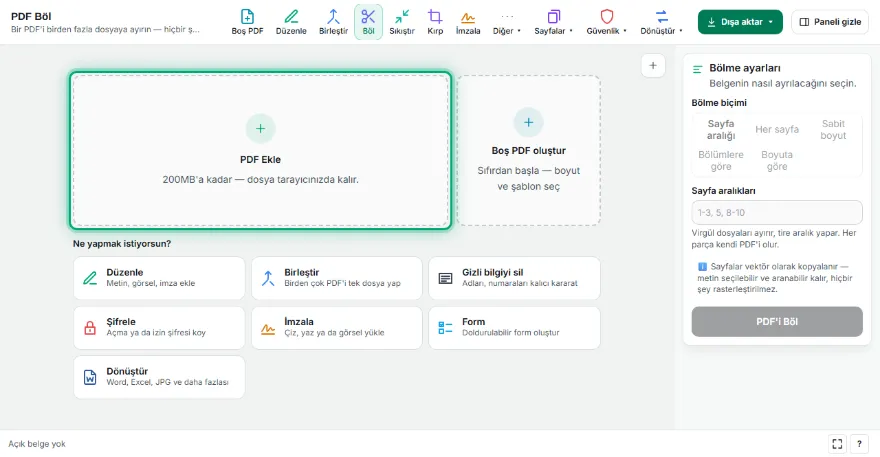Open the İmzala signature tool
The height and width of the screenshot is (457, 880).
click(468, 22)
